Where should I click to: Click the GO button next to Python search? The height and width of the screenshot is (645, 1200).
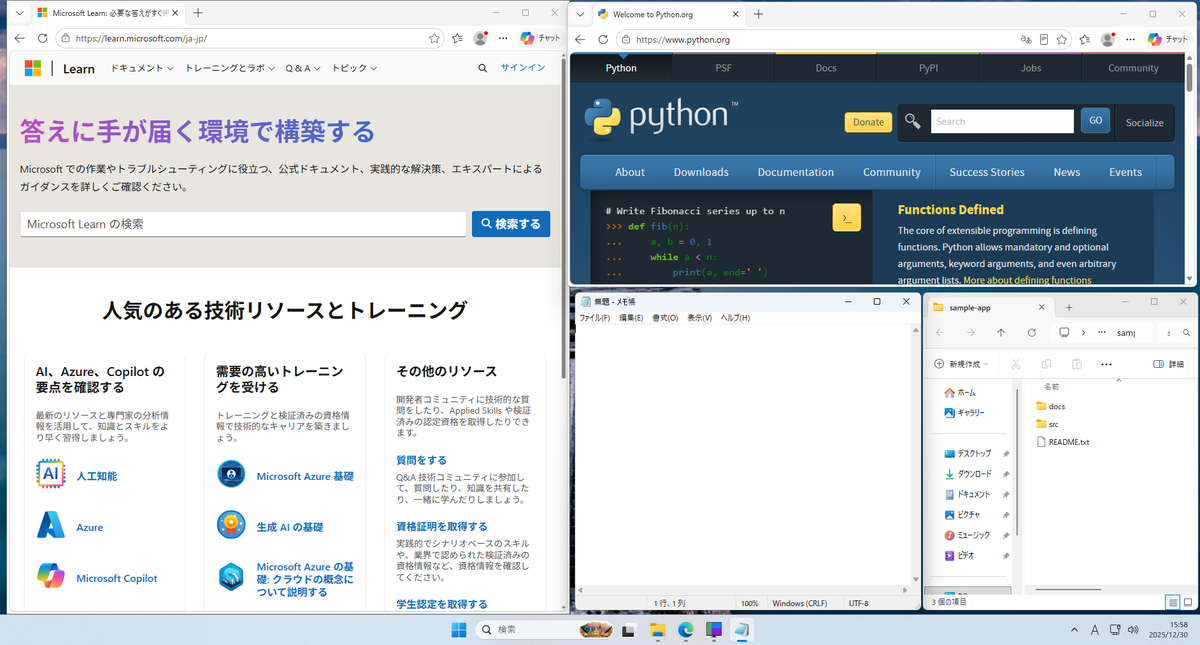[x=1095, y=121]
